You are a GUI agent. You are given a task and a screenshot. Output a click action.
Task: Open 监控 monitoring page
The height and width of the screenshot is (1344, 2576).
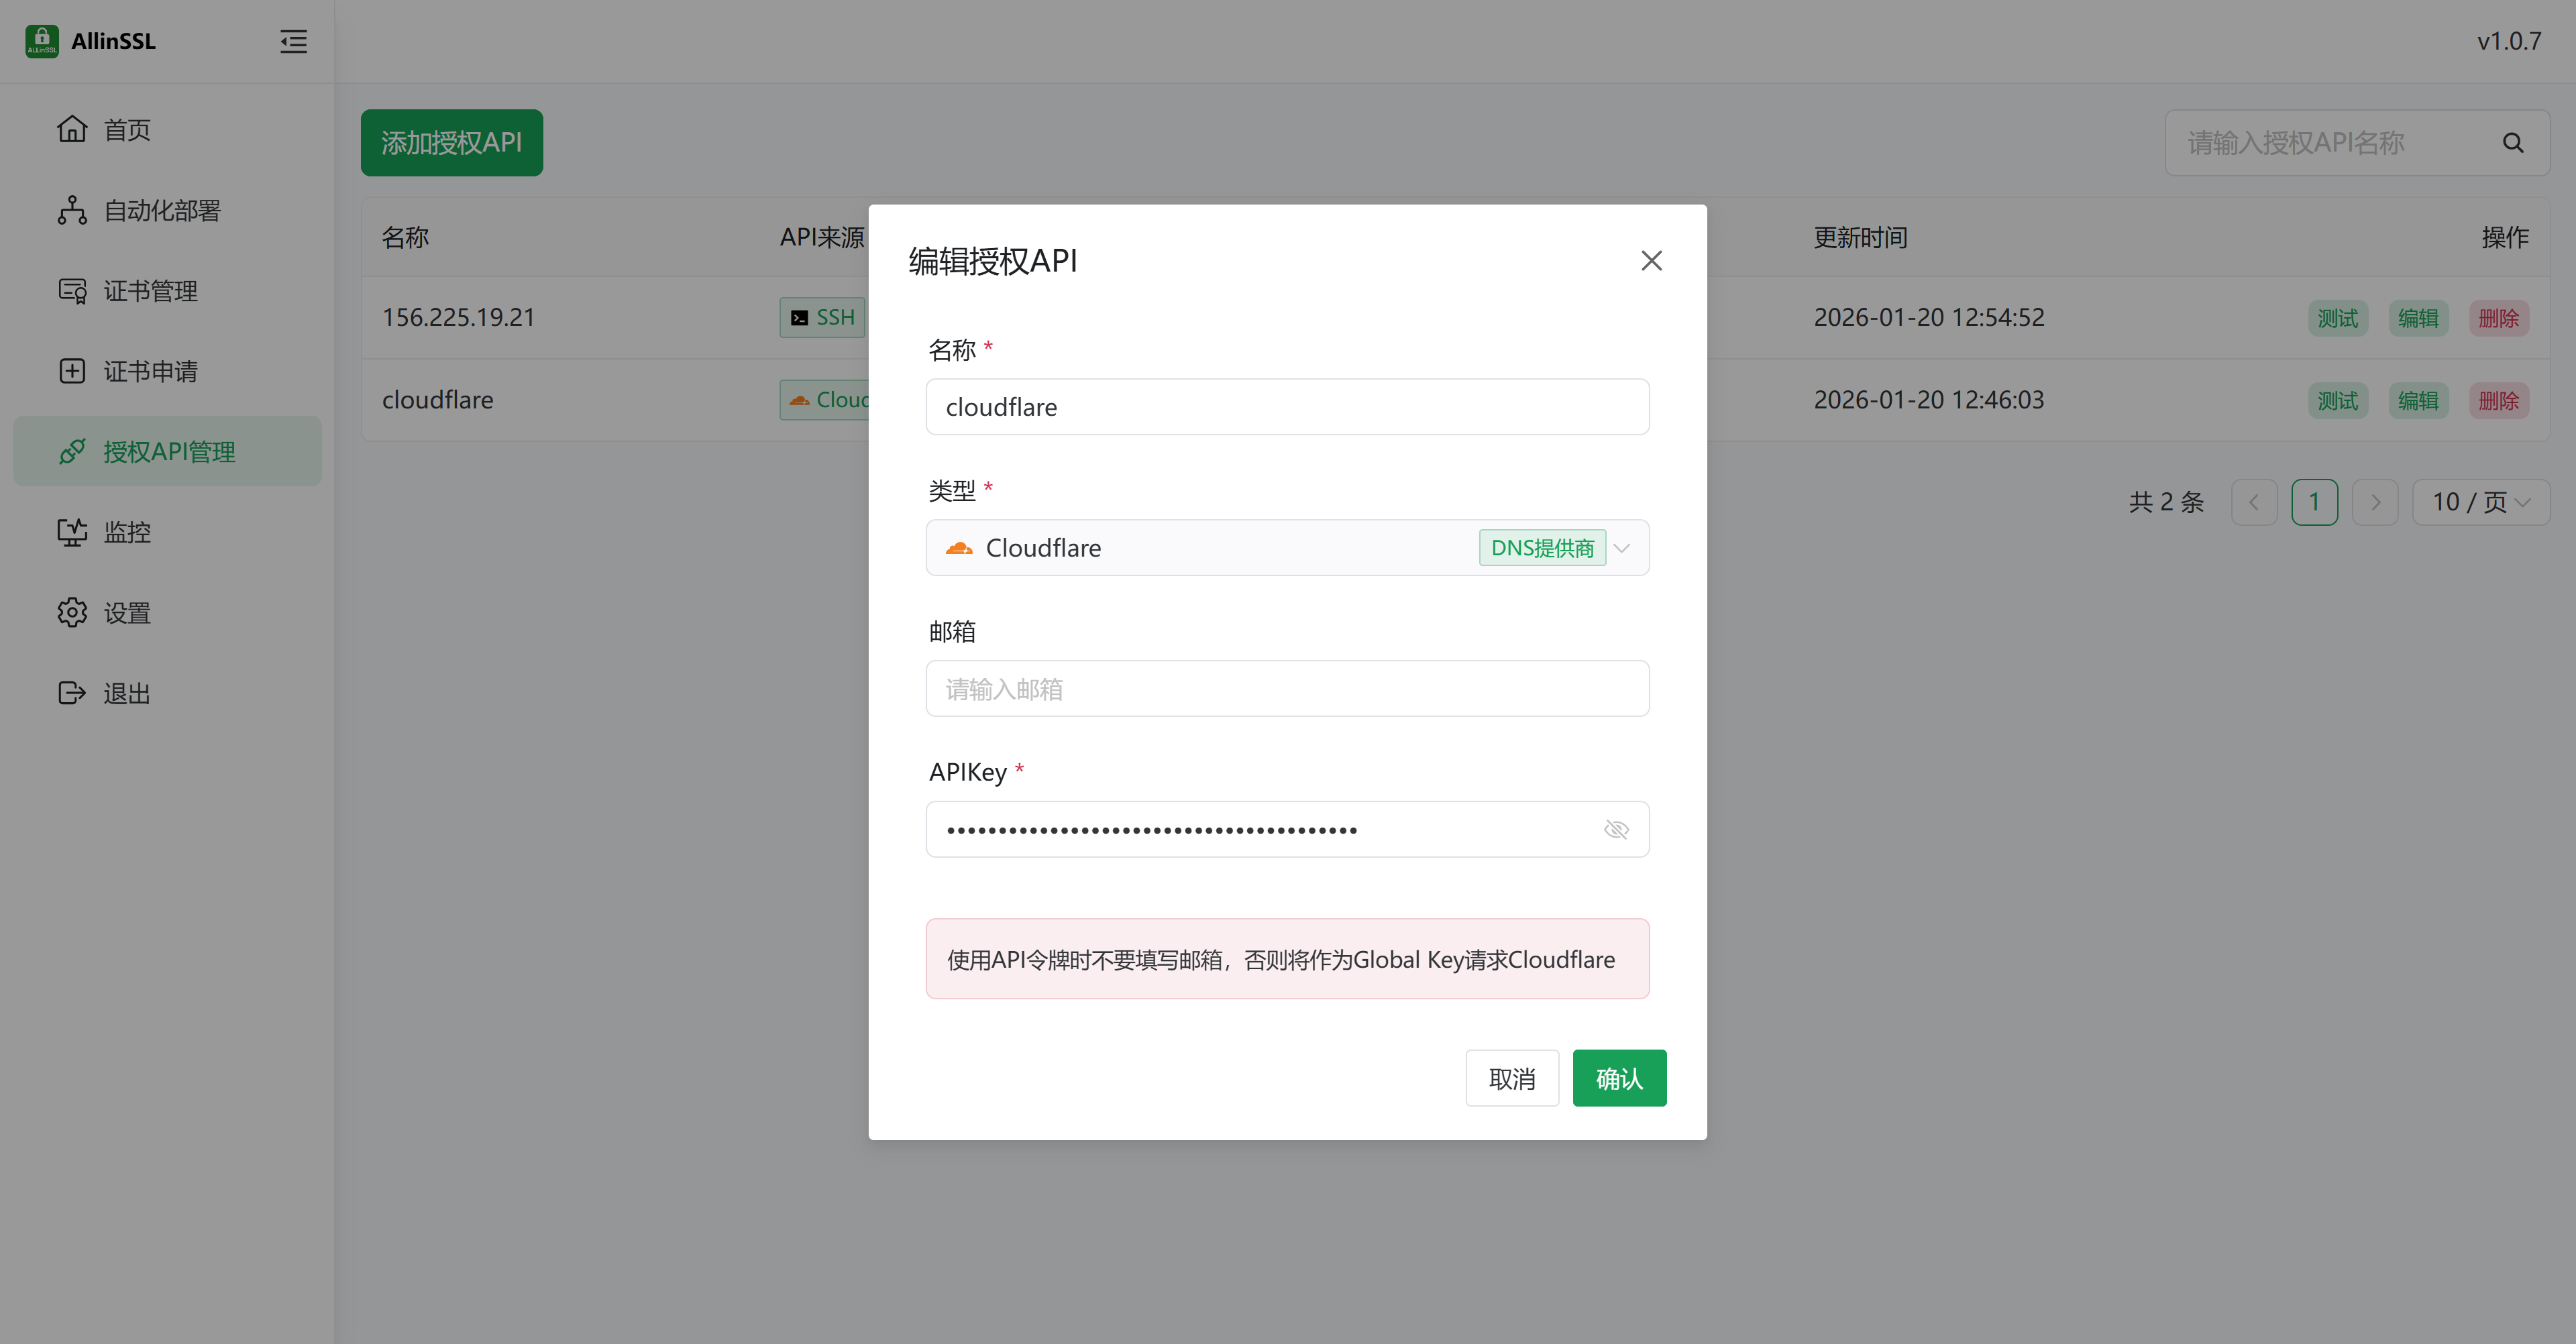[167, 532]
